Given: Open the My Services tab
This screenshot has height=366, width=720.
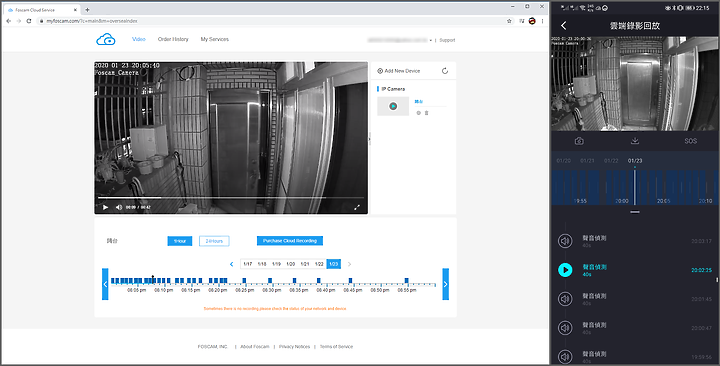Looking at the screenshot, I should [214, 39].
